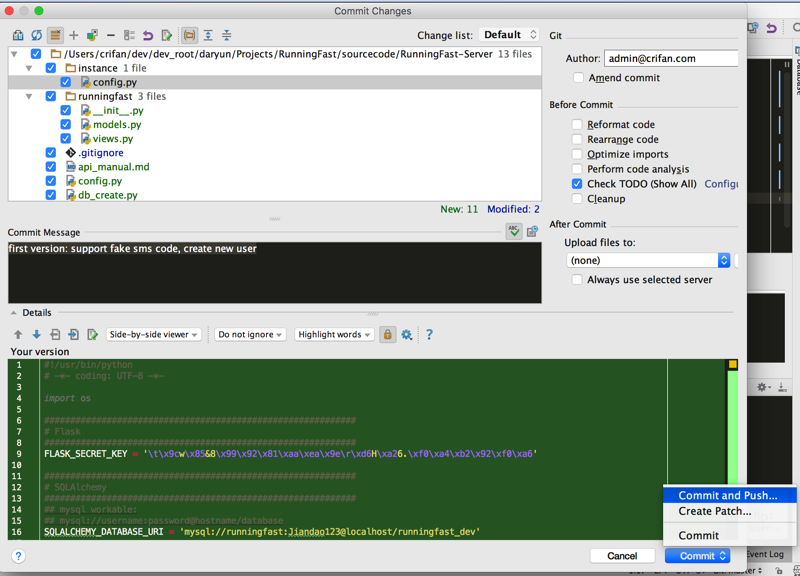Click the Refresh changes icon
Screen dimensions: 800x576
[36, 35]
